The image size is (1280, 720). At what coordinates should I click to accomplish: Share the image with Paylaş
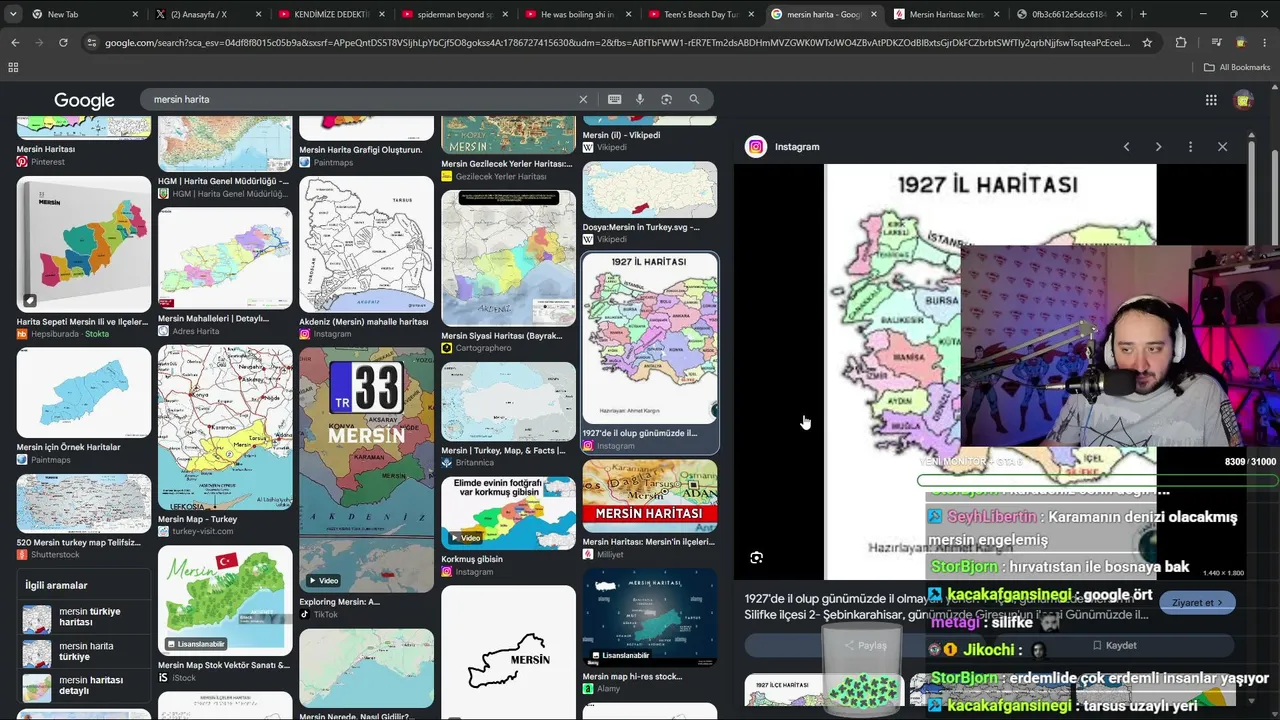click(865, 646)
